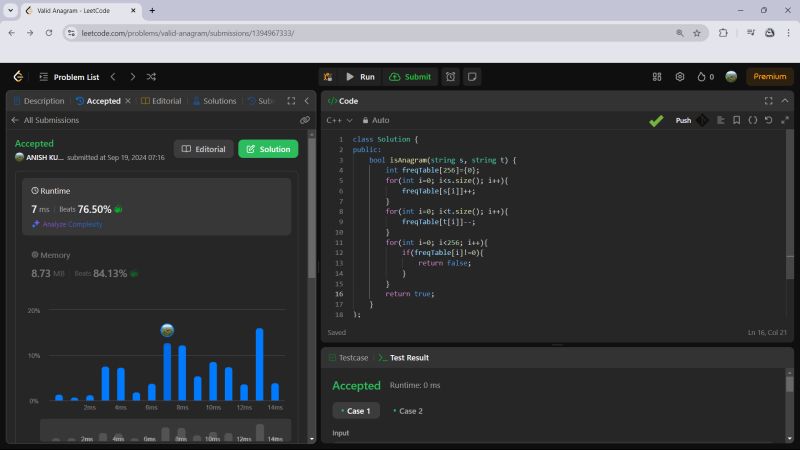Go to previous problem arrow

pyautogui.click(x=113, y=77)
